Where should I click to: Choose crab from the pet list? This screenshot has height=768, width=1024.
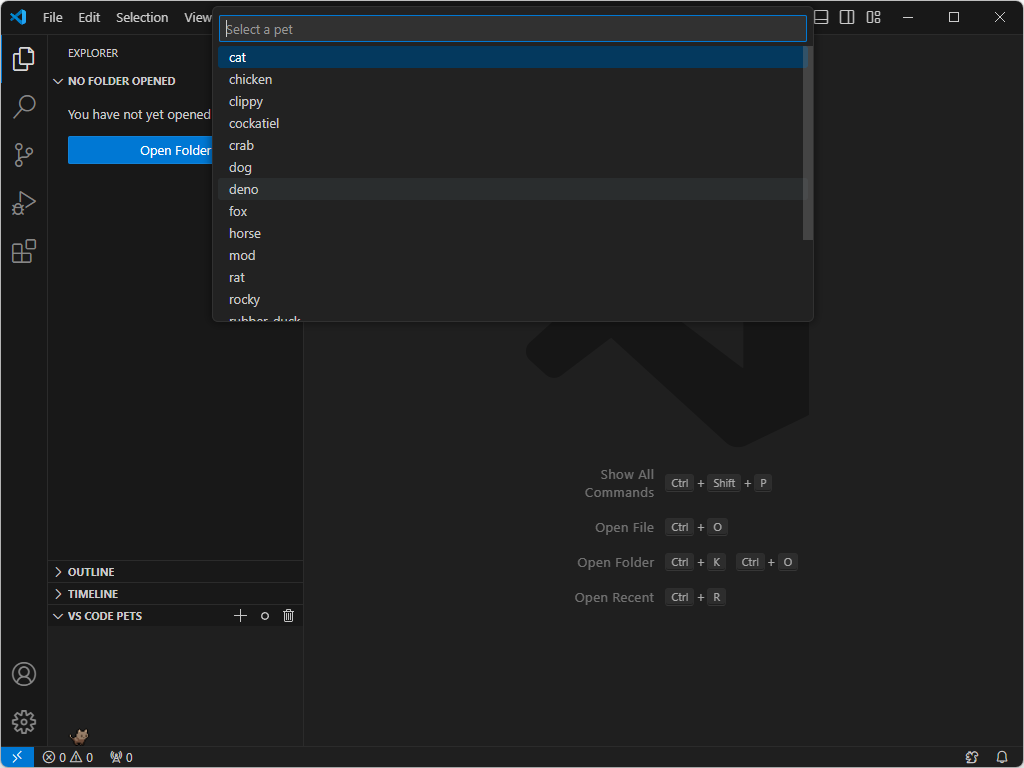(x=513, y=145)
